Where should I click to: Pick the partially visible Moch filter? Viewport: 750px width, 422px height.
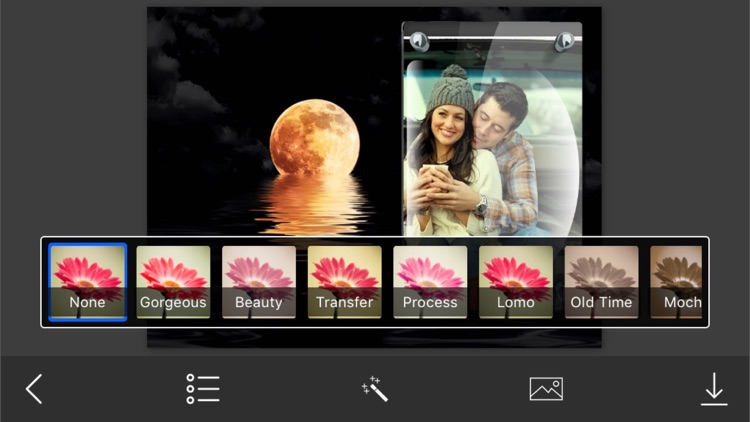point(676,282)
